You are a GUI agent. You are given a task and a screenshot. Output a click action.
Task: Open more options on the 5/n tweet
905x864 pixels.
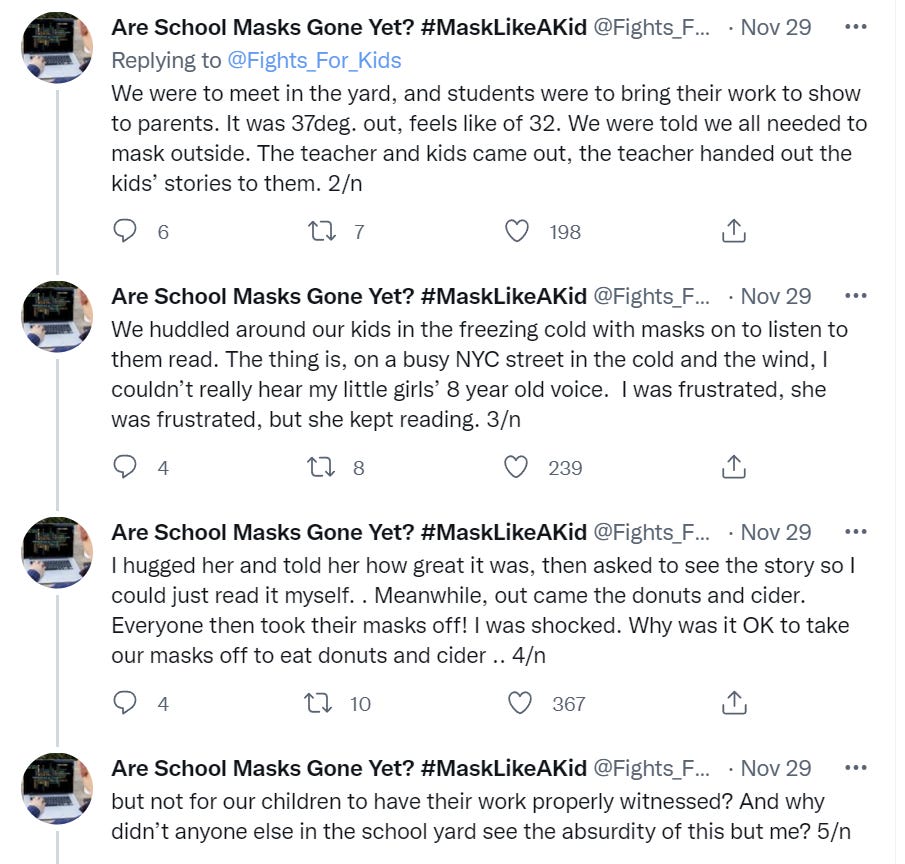tap(856, 768)
